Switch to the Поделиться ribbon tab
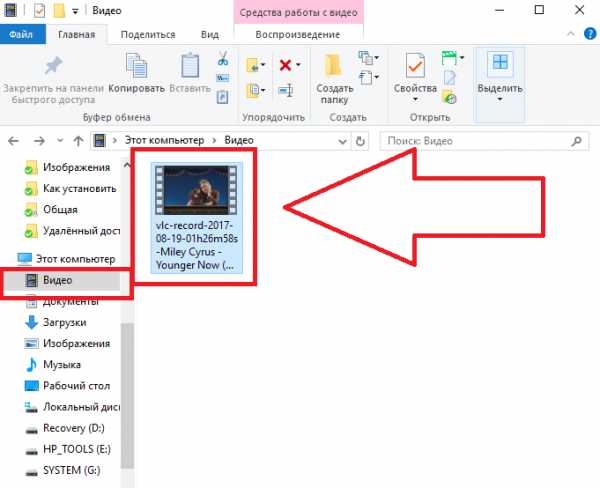 click(x=148, y=34)
